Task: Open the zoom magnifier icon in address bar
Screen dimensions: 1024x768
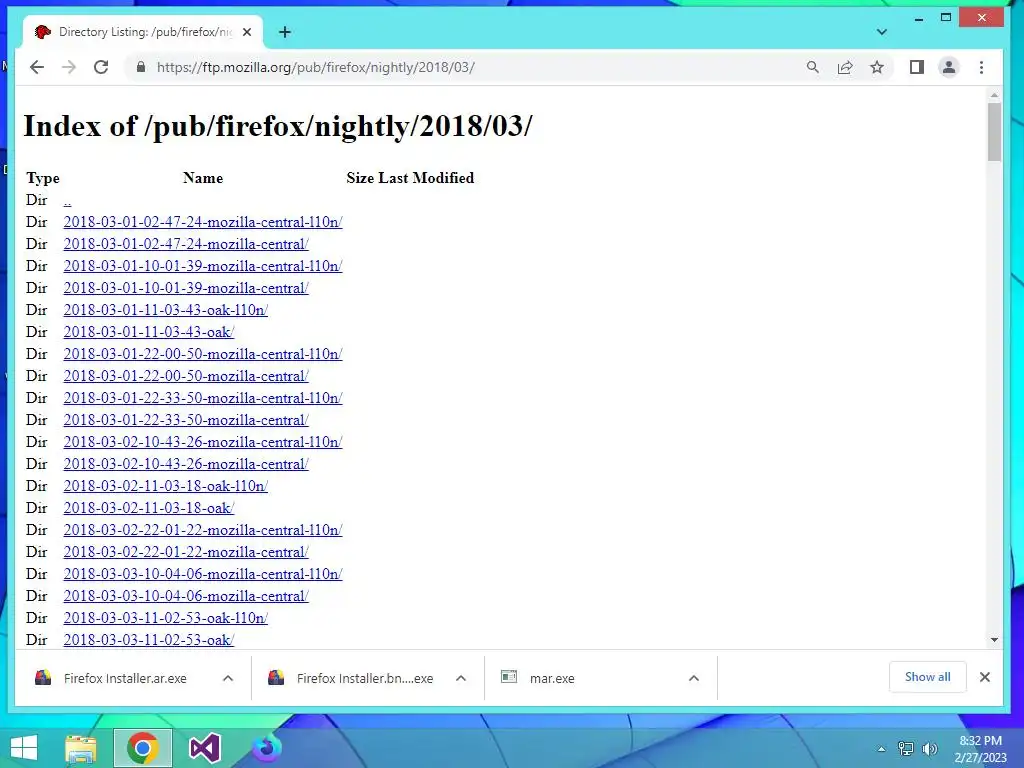Action: 812,67
